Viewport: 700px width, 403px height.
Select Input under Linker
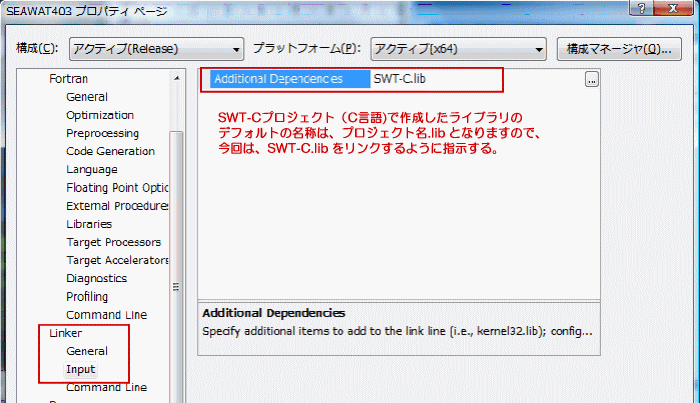(80, 370)
